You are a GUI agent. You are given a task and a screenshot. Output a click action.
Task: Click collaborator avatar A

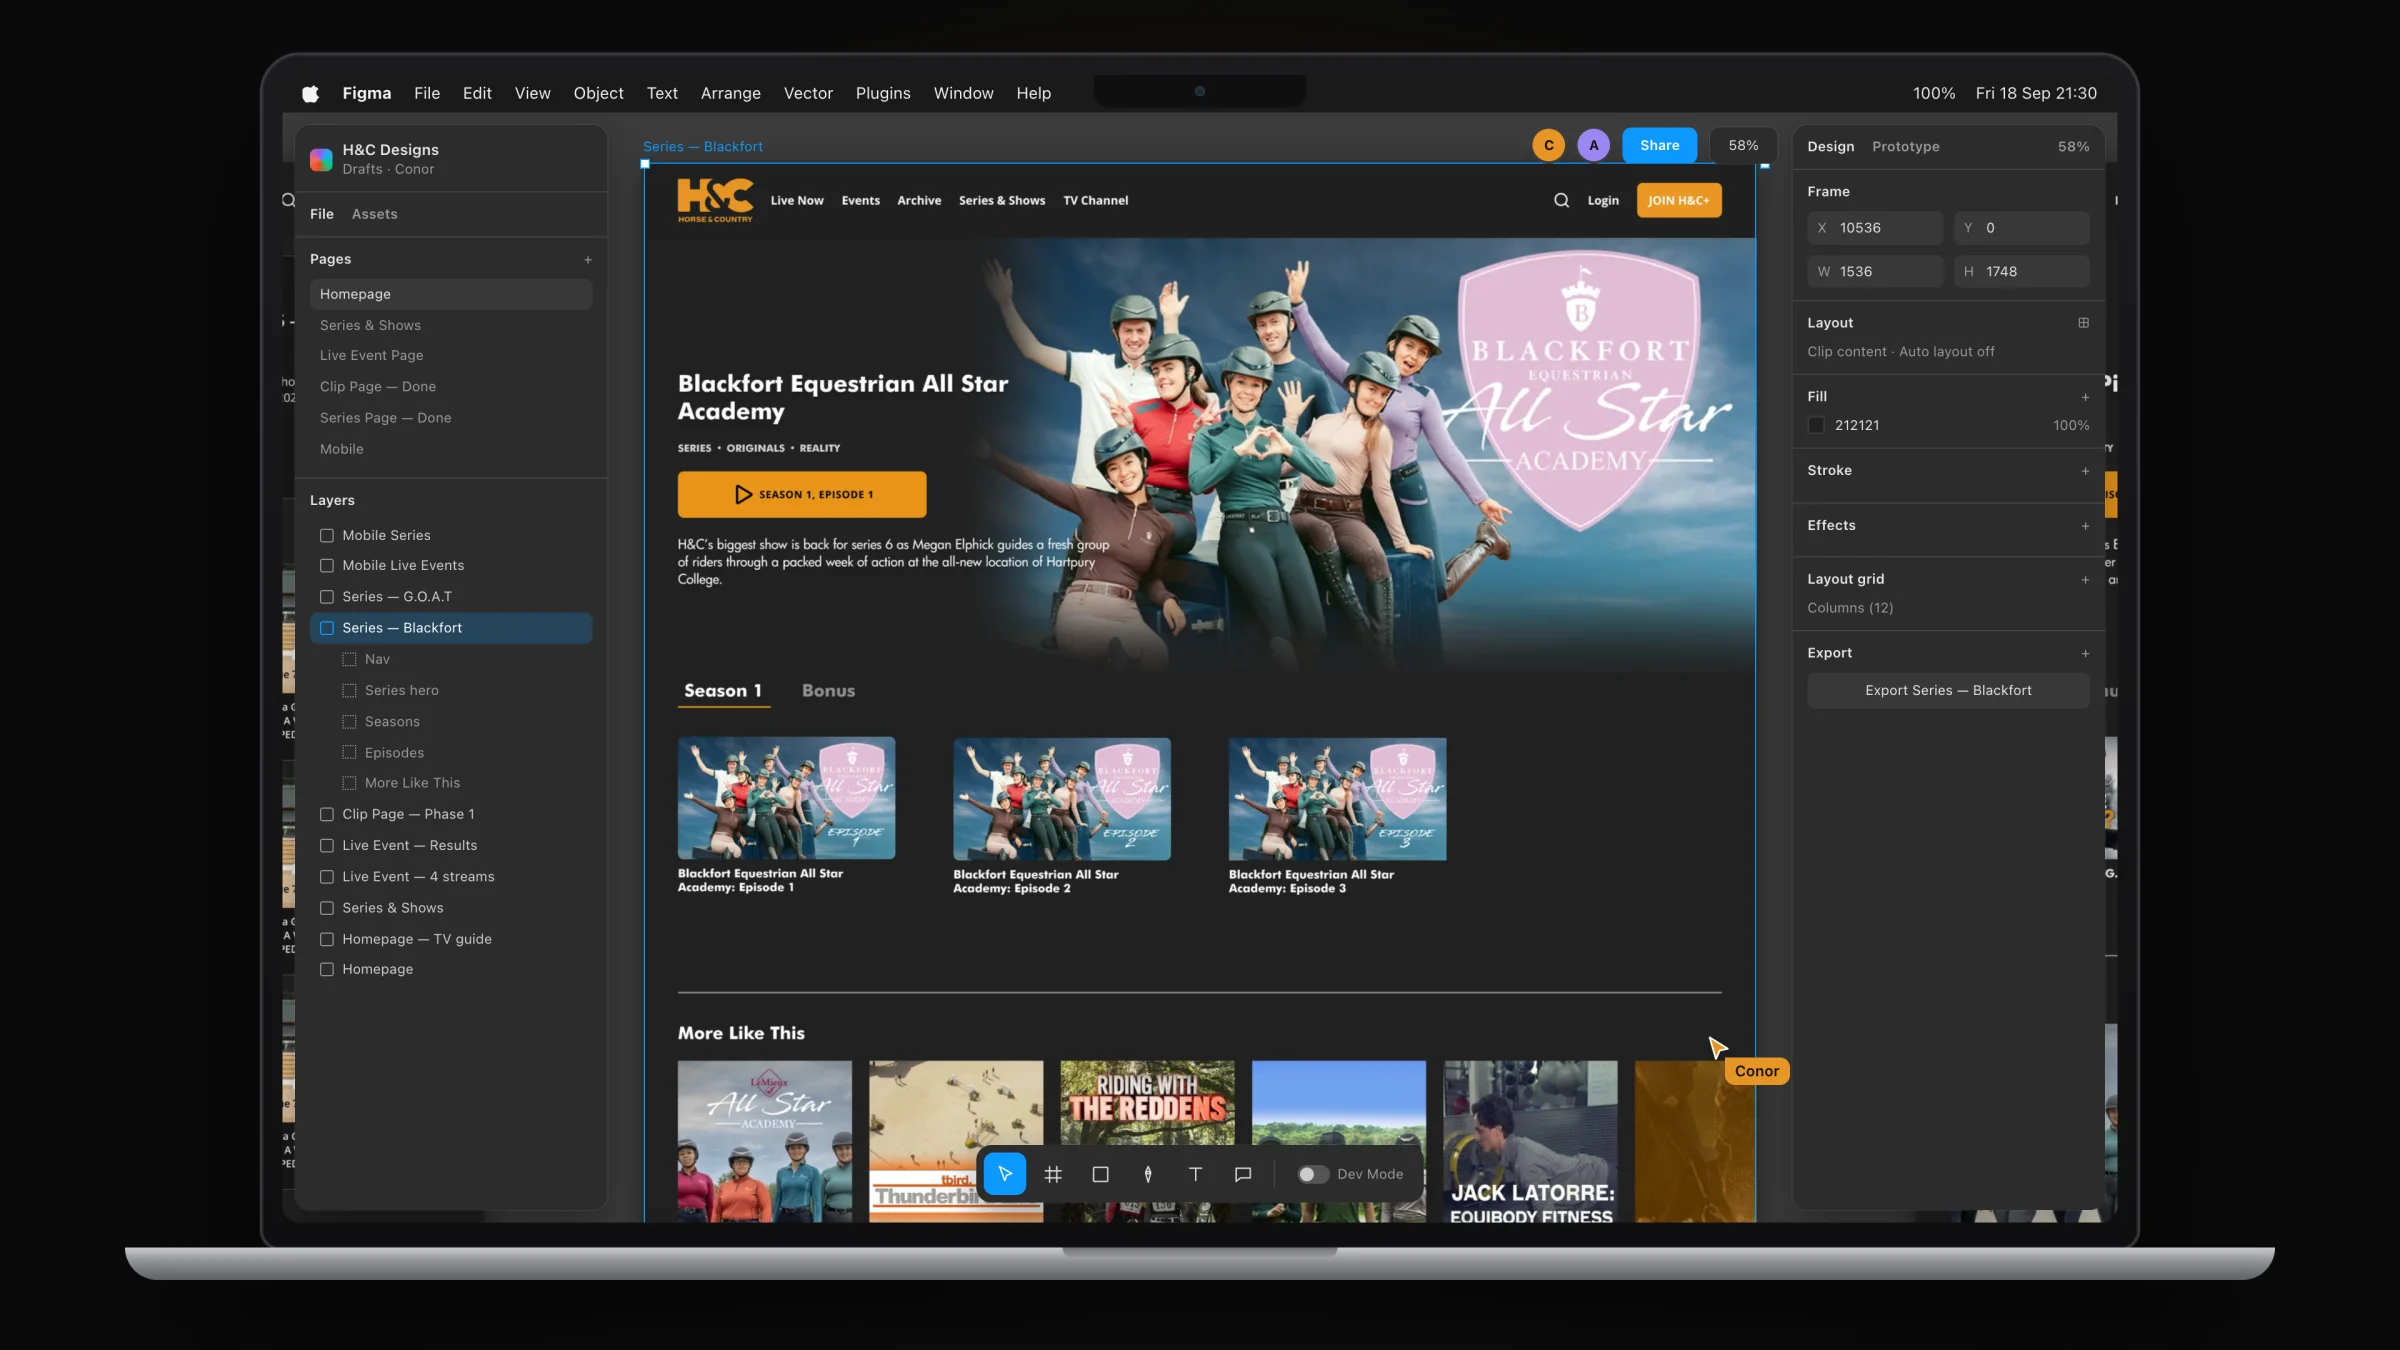tap(1593, 145)
